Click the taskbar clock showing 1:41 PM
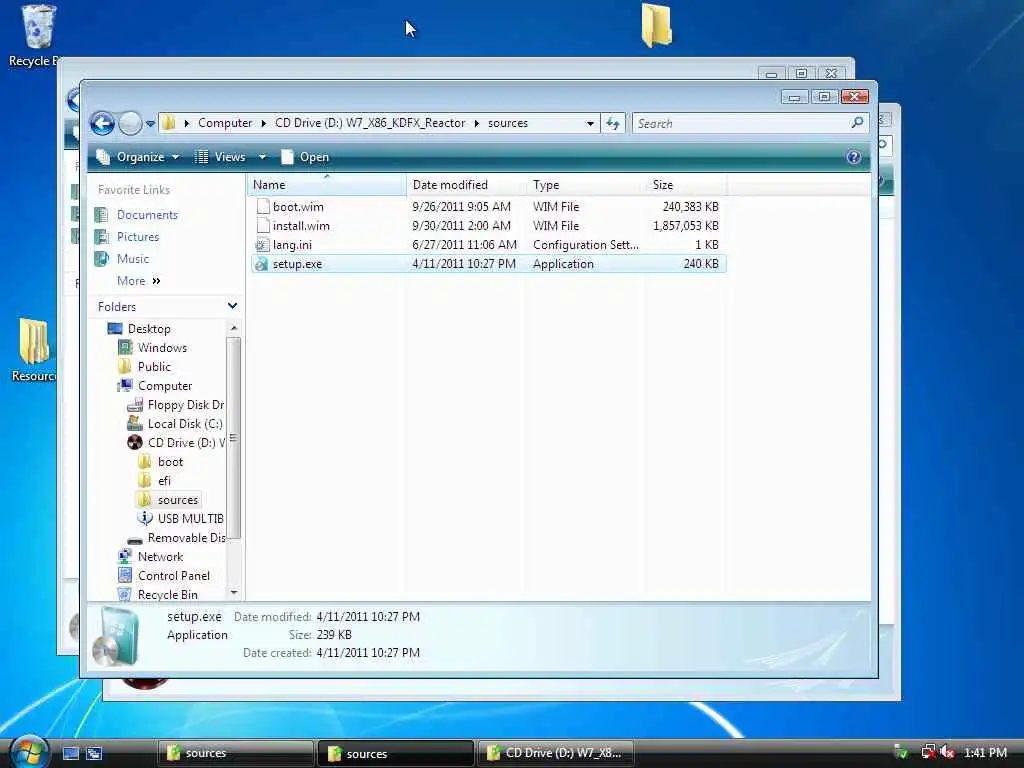The image size is (1024, 768). tap(985, 752)
